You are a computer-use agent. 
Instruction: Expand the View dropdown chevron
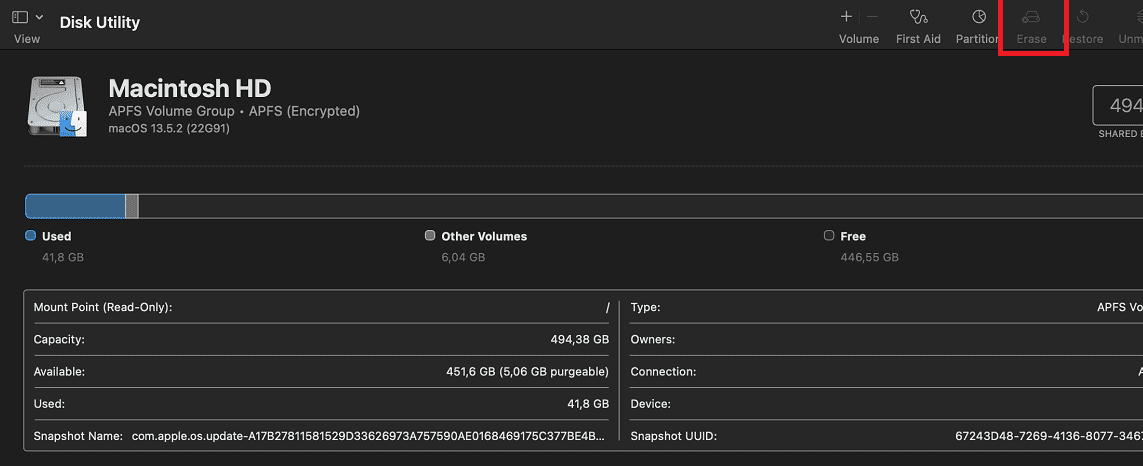(x=39, y=17)
